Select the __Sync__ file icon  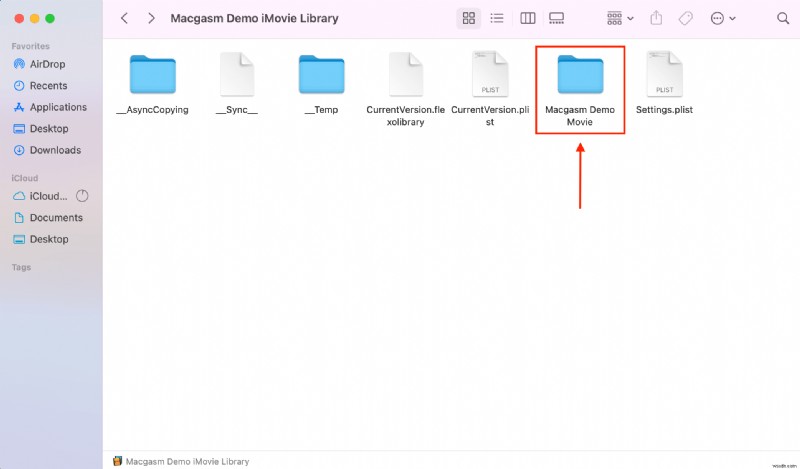[x=237, y=74]
